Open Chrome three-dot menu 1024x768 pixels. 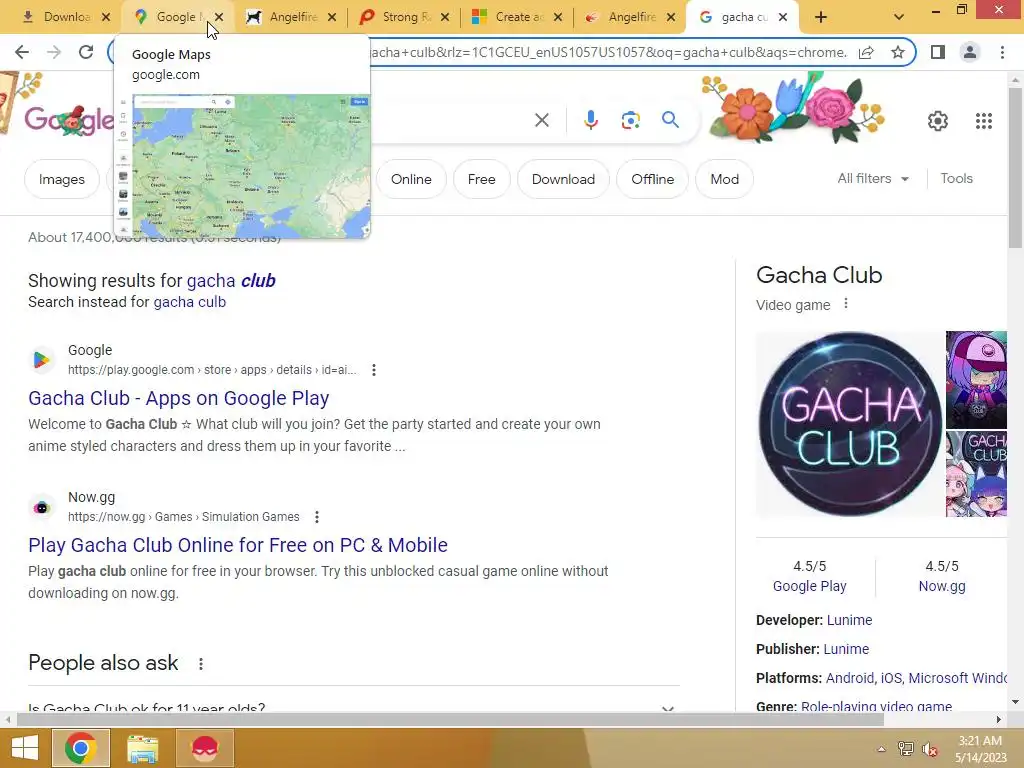point(1002,52)
